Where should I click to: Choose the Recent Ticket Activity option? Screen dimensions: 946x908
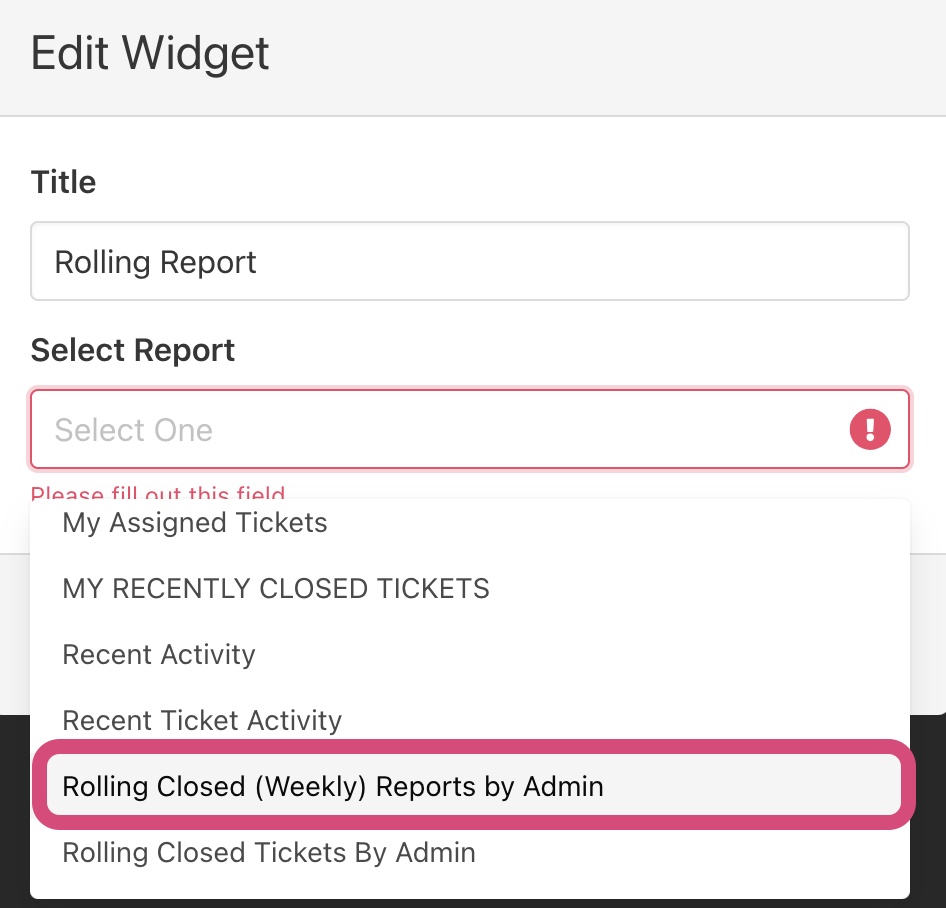pos(202,720)
